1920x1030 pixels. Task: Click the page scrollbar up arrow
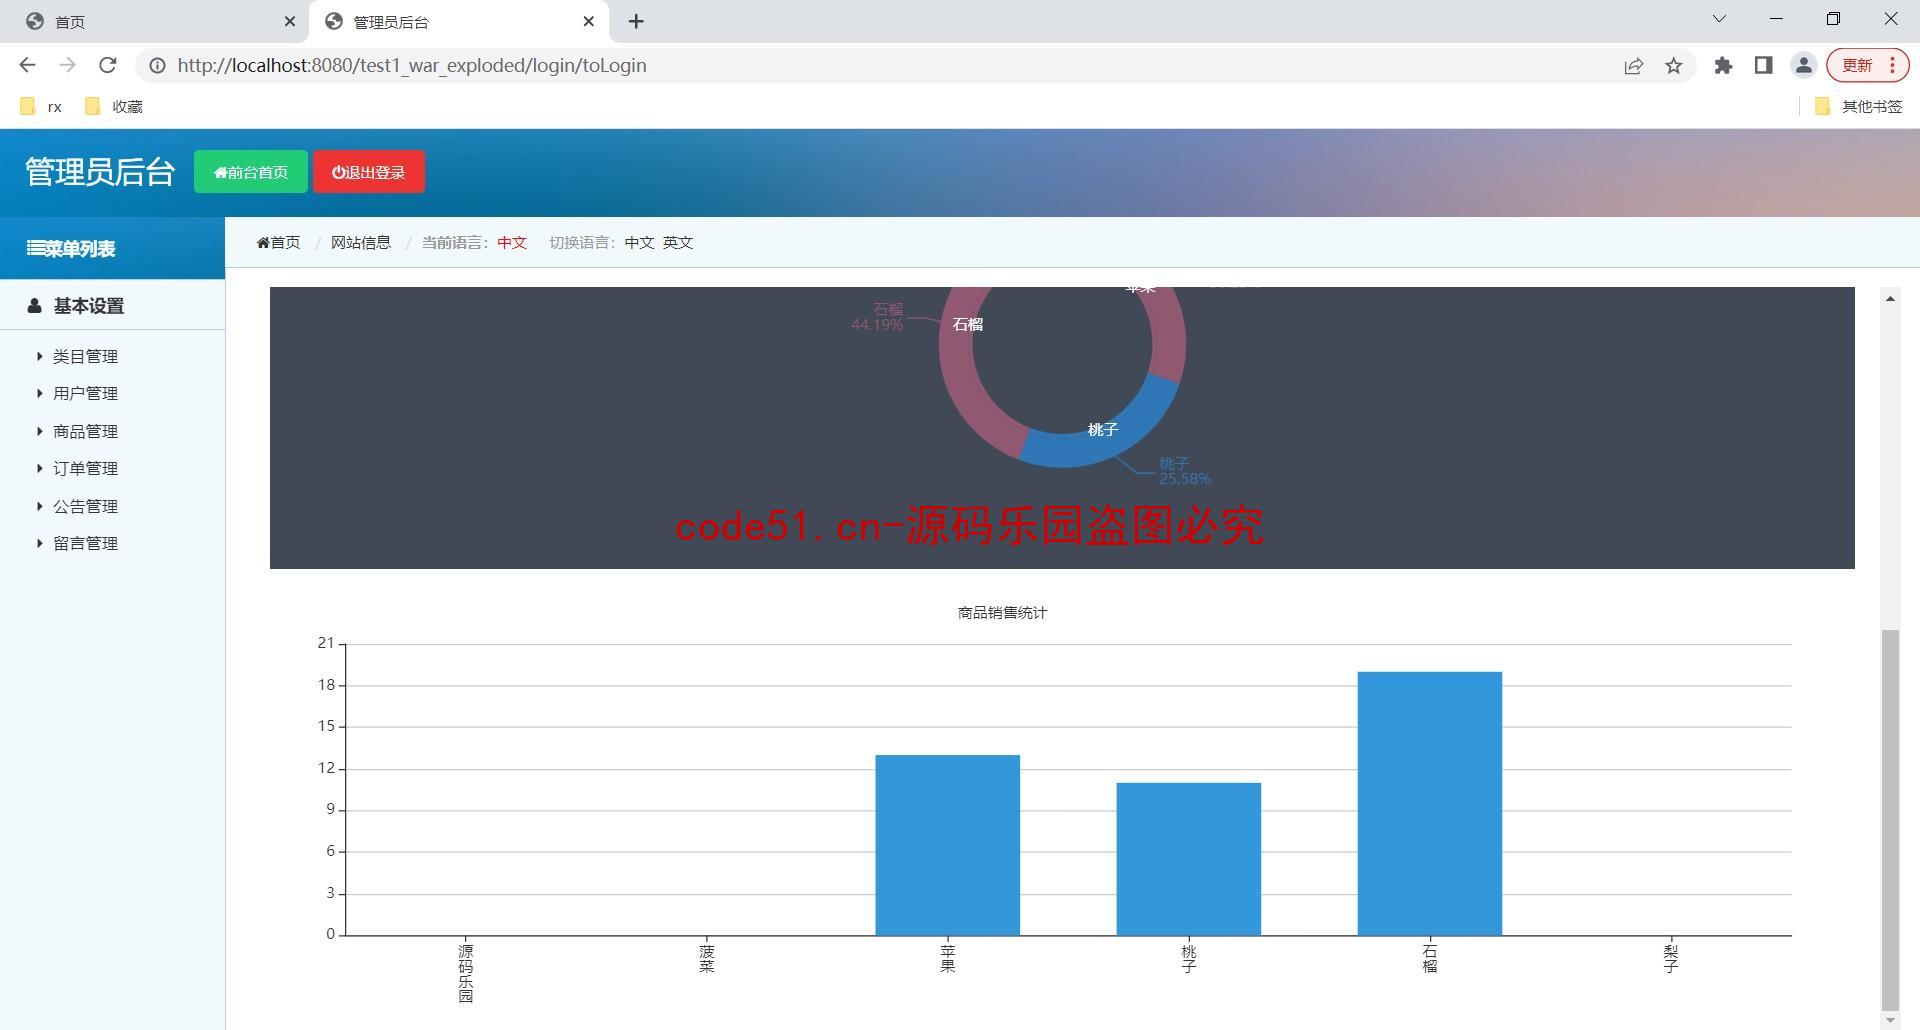[1890, 298]
